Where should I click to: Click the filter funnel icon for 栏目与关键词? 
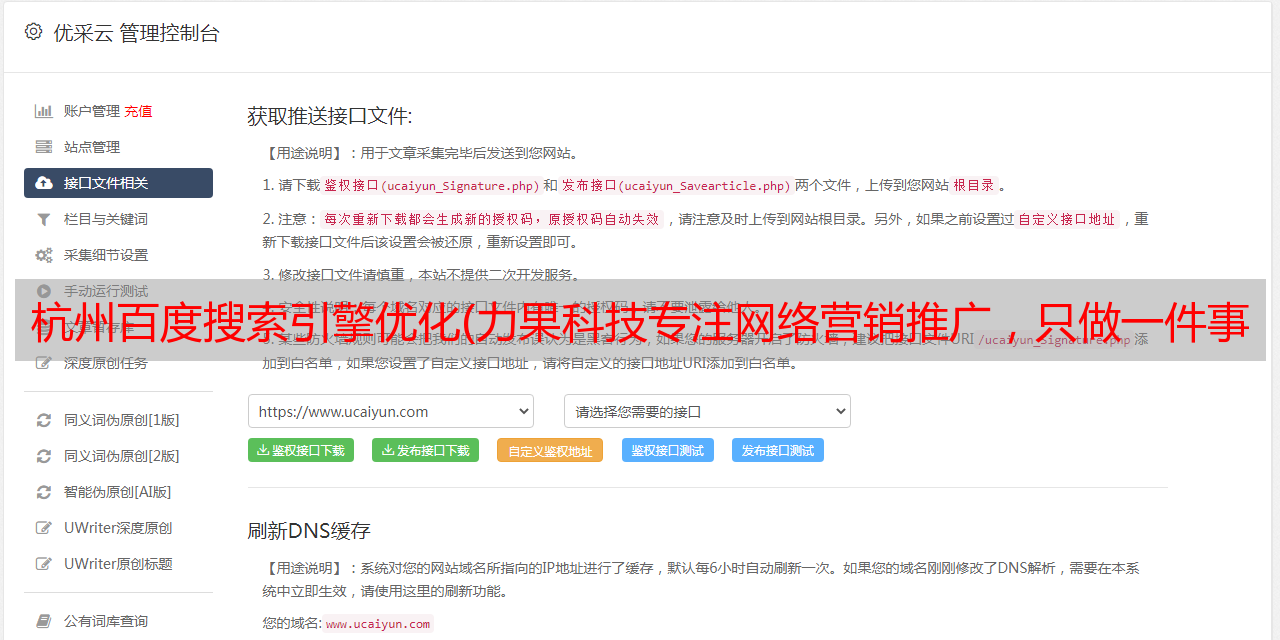click(x=44, y=219)
